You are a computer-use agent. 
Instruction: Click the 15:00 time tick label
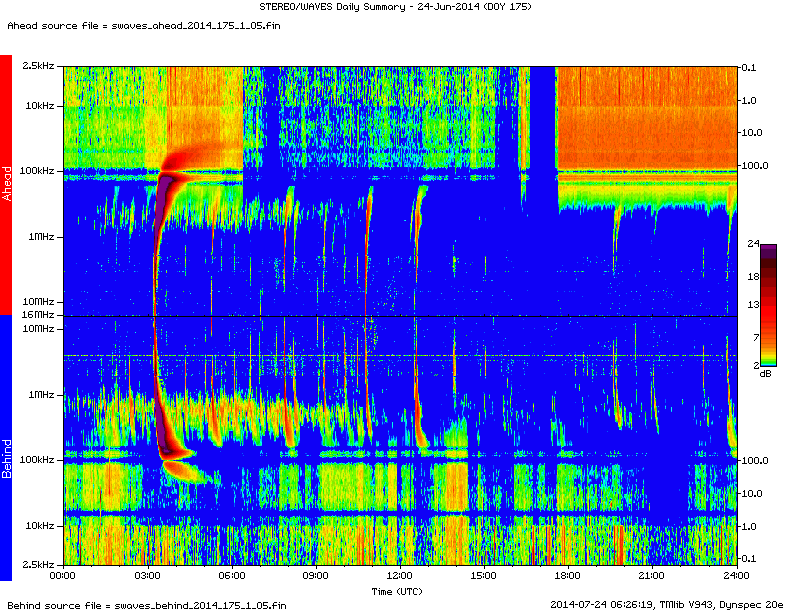pyautogui.click(x=484, y=576)
